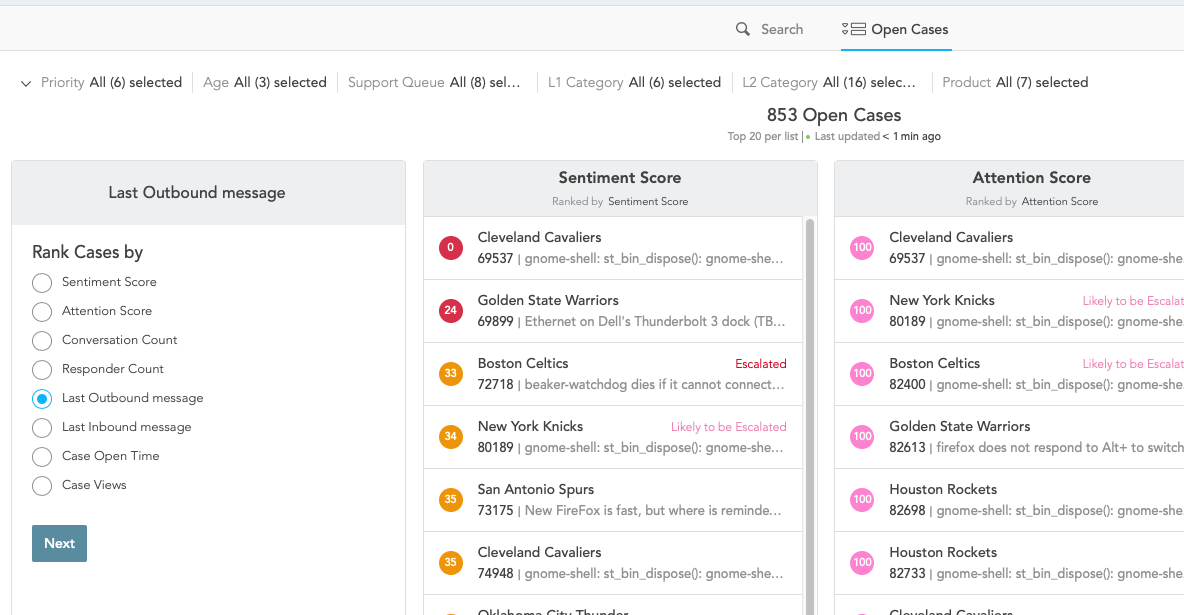This screenshot has height=615, width=1184.
Task: Click the Rank Cases by heading
Action: click(x=88, y=252)
